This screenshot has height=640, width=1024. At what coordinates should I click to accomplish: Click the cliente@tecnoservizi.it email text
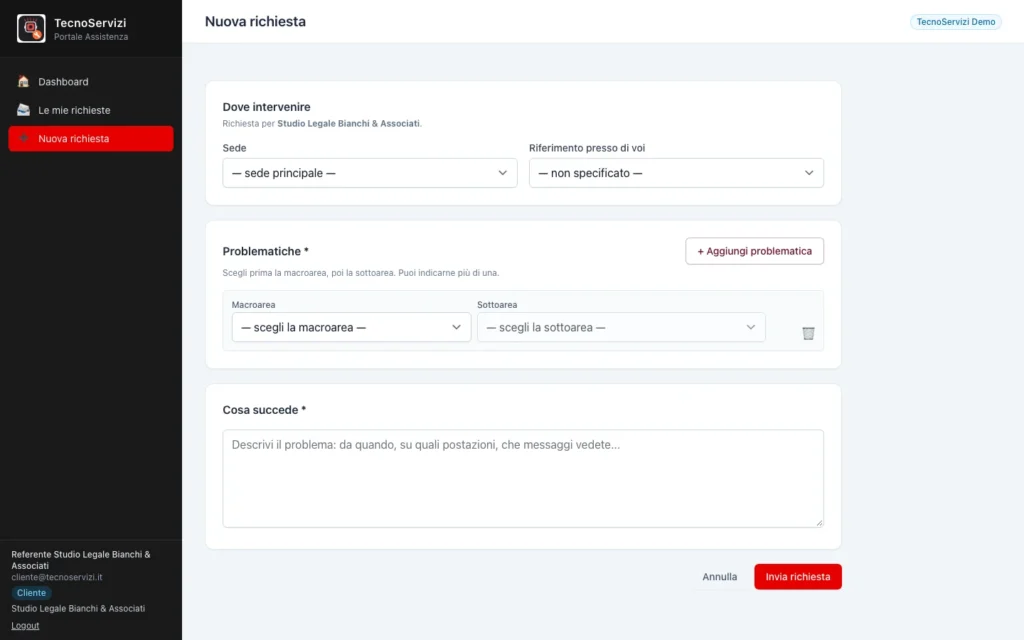57,577
